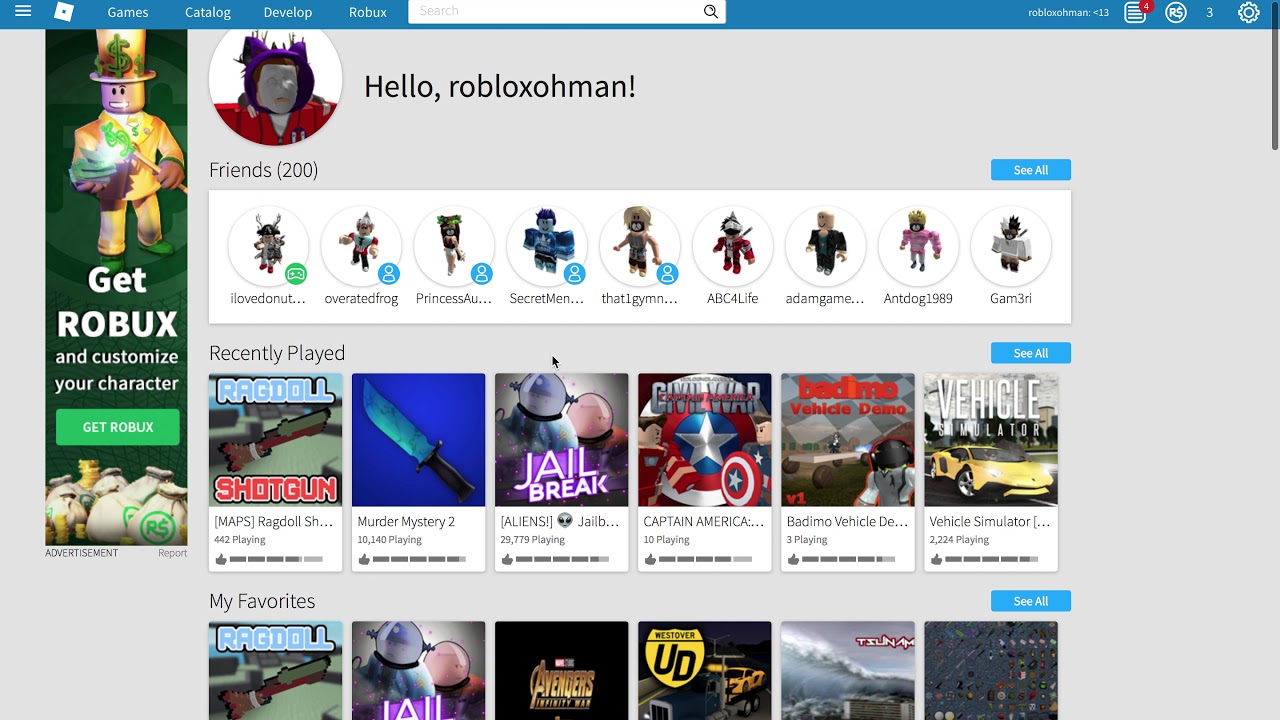
Task: Open friend ABC4Life's avatar
Action: point(733,246)
